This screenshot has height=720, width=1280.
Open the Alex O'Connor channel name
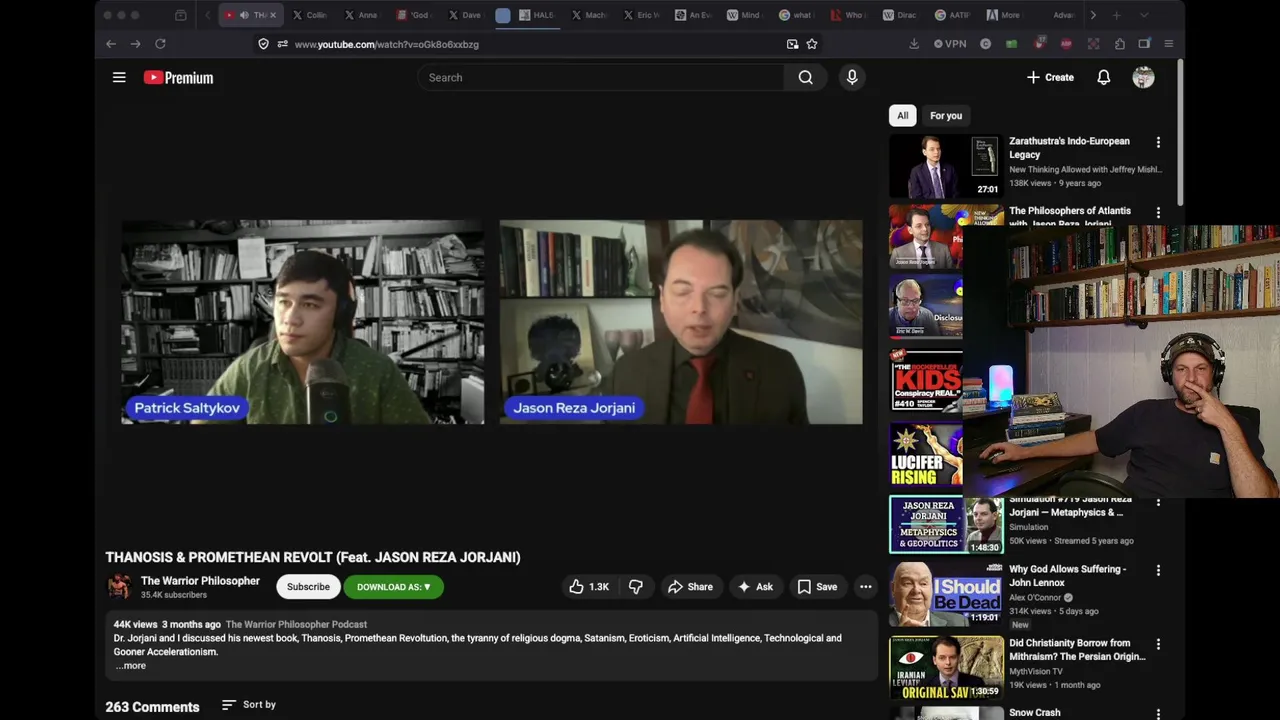[1034, 597]
